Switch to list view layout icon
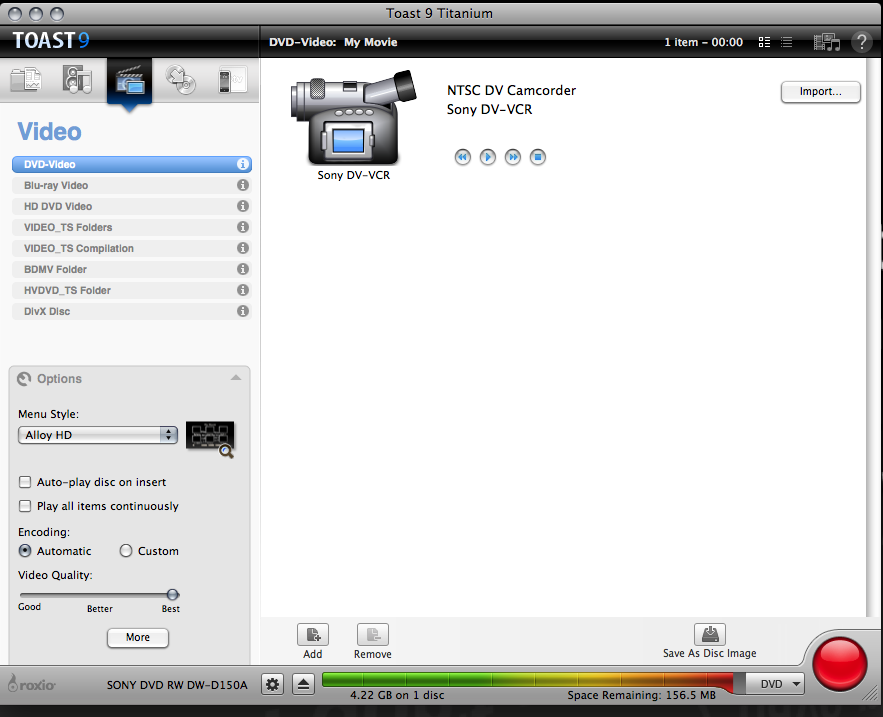 [x=787, y=42]
